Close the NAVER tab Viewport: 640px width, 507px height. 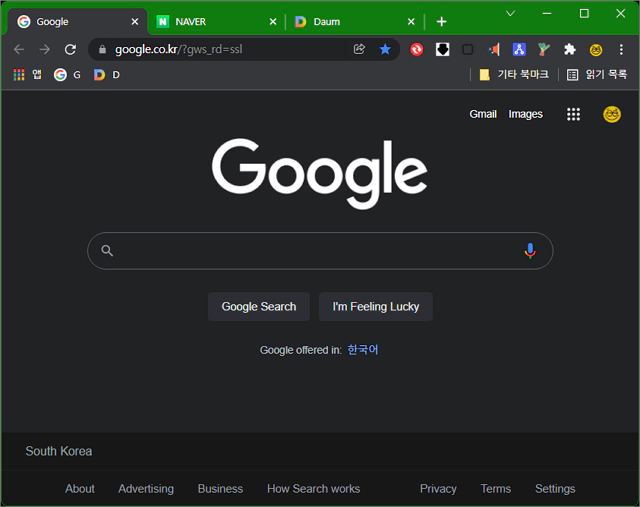[273, 22]
